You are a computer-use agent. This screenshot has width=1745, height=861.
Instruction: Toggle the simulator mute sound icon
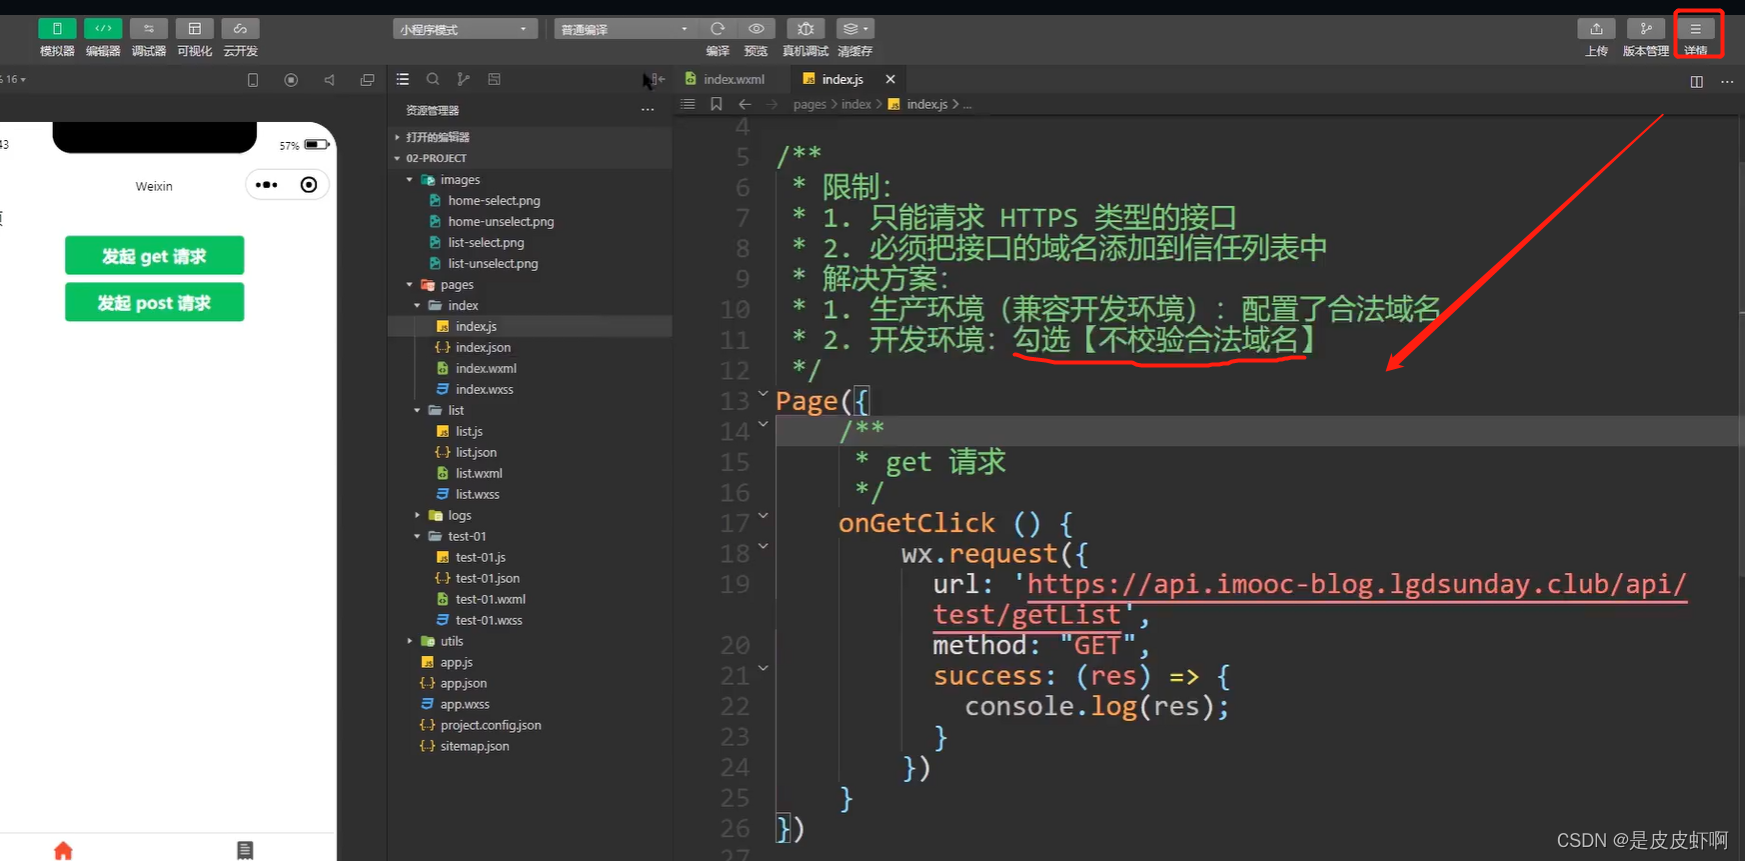coord(329,80)
